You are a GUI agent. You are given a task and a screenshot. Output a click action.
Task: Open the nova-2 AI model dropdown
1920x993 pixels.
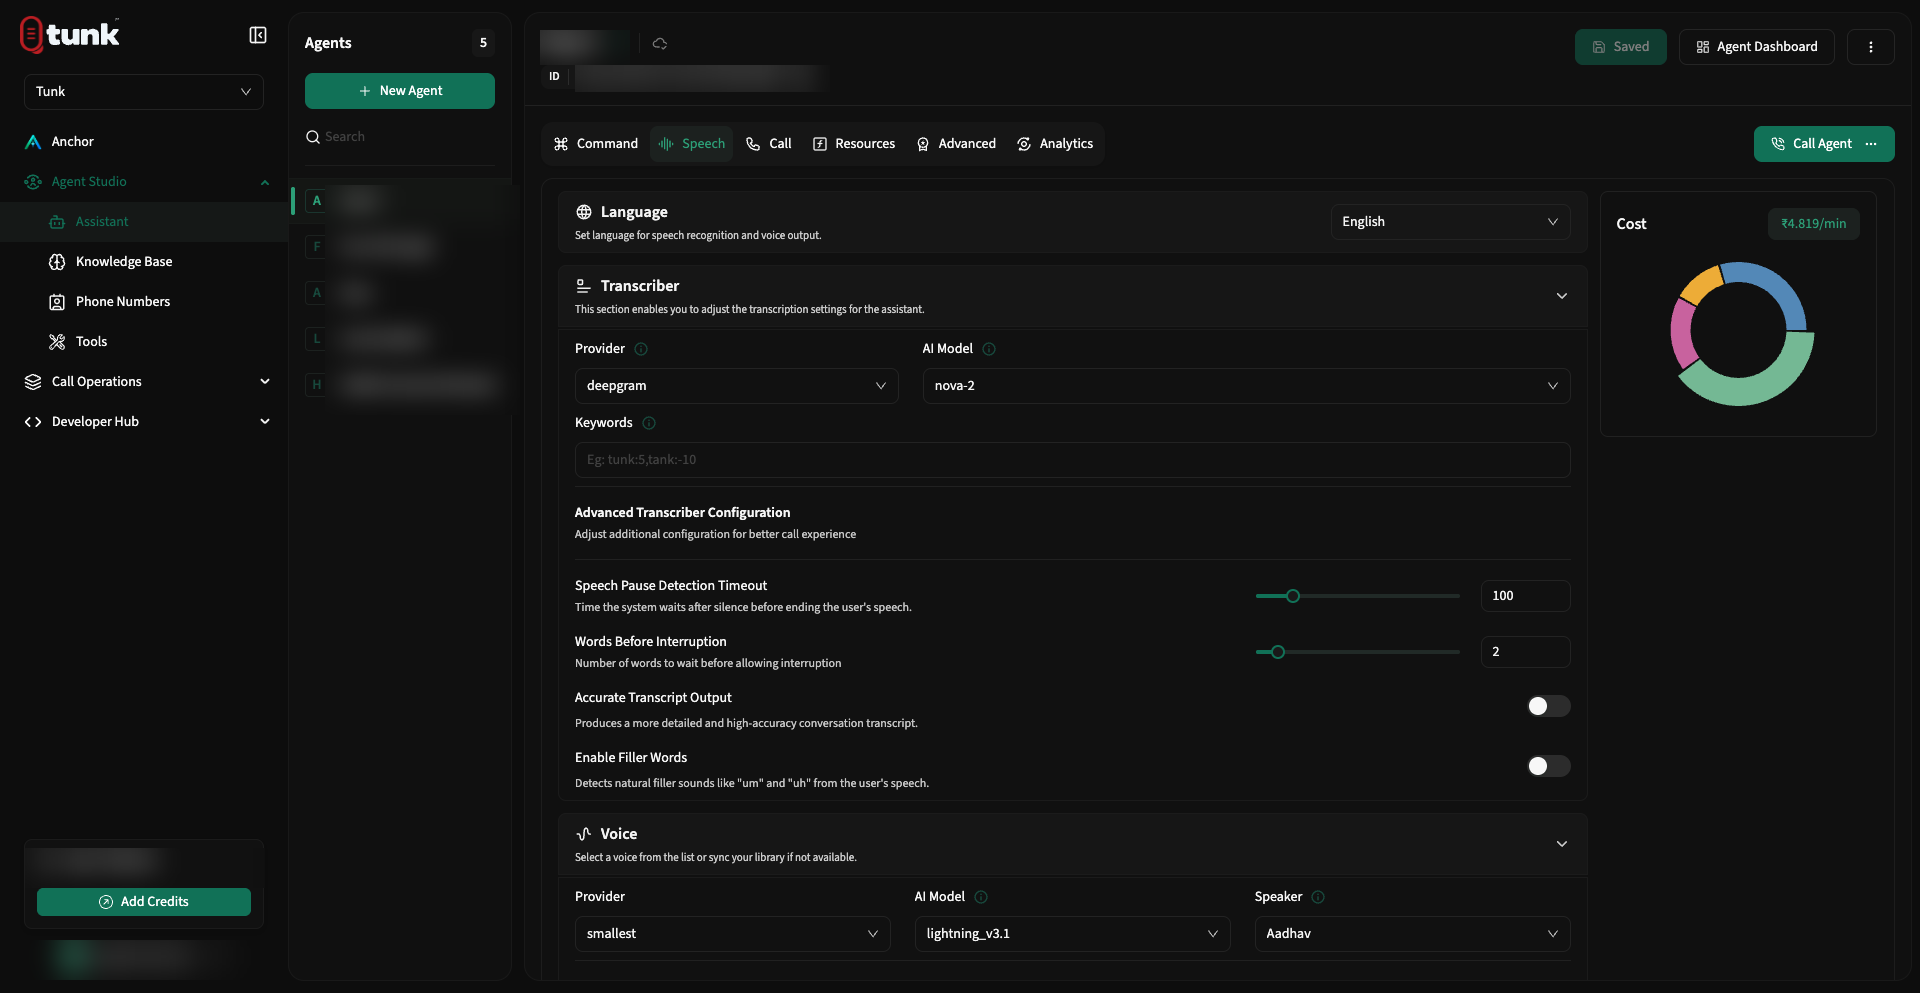pos(1246,386)
